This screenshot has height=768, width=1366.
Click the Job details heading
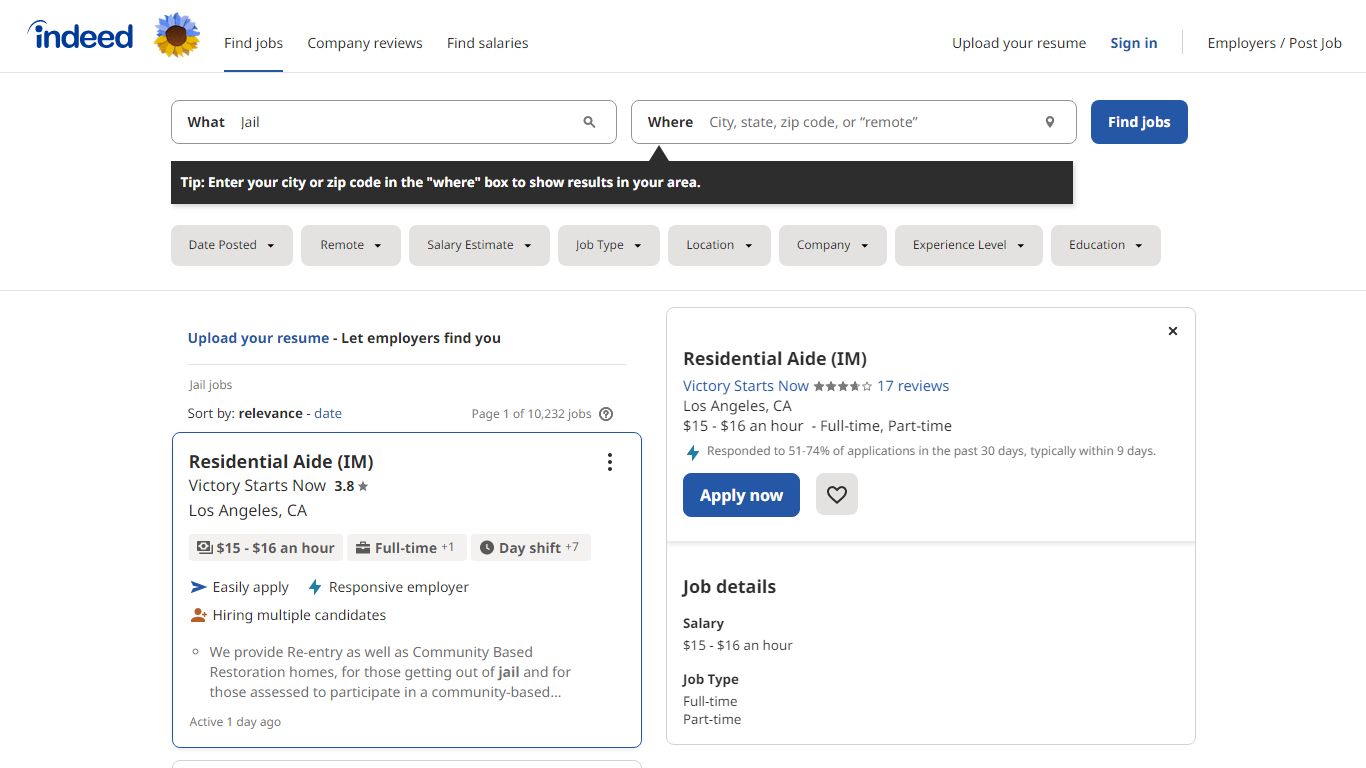tap(729, 587)
